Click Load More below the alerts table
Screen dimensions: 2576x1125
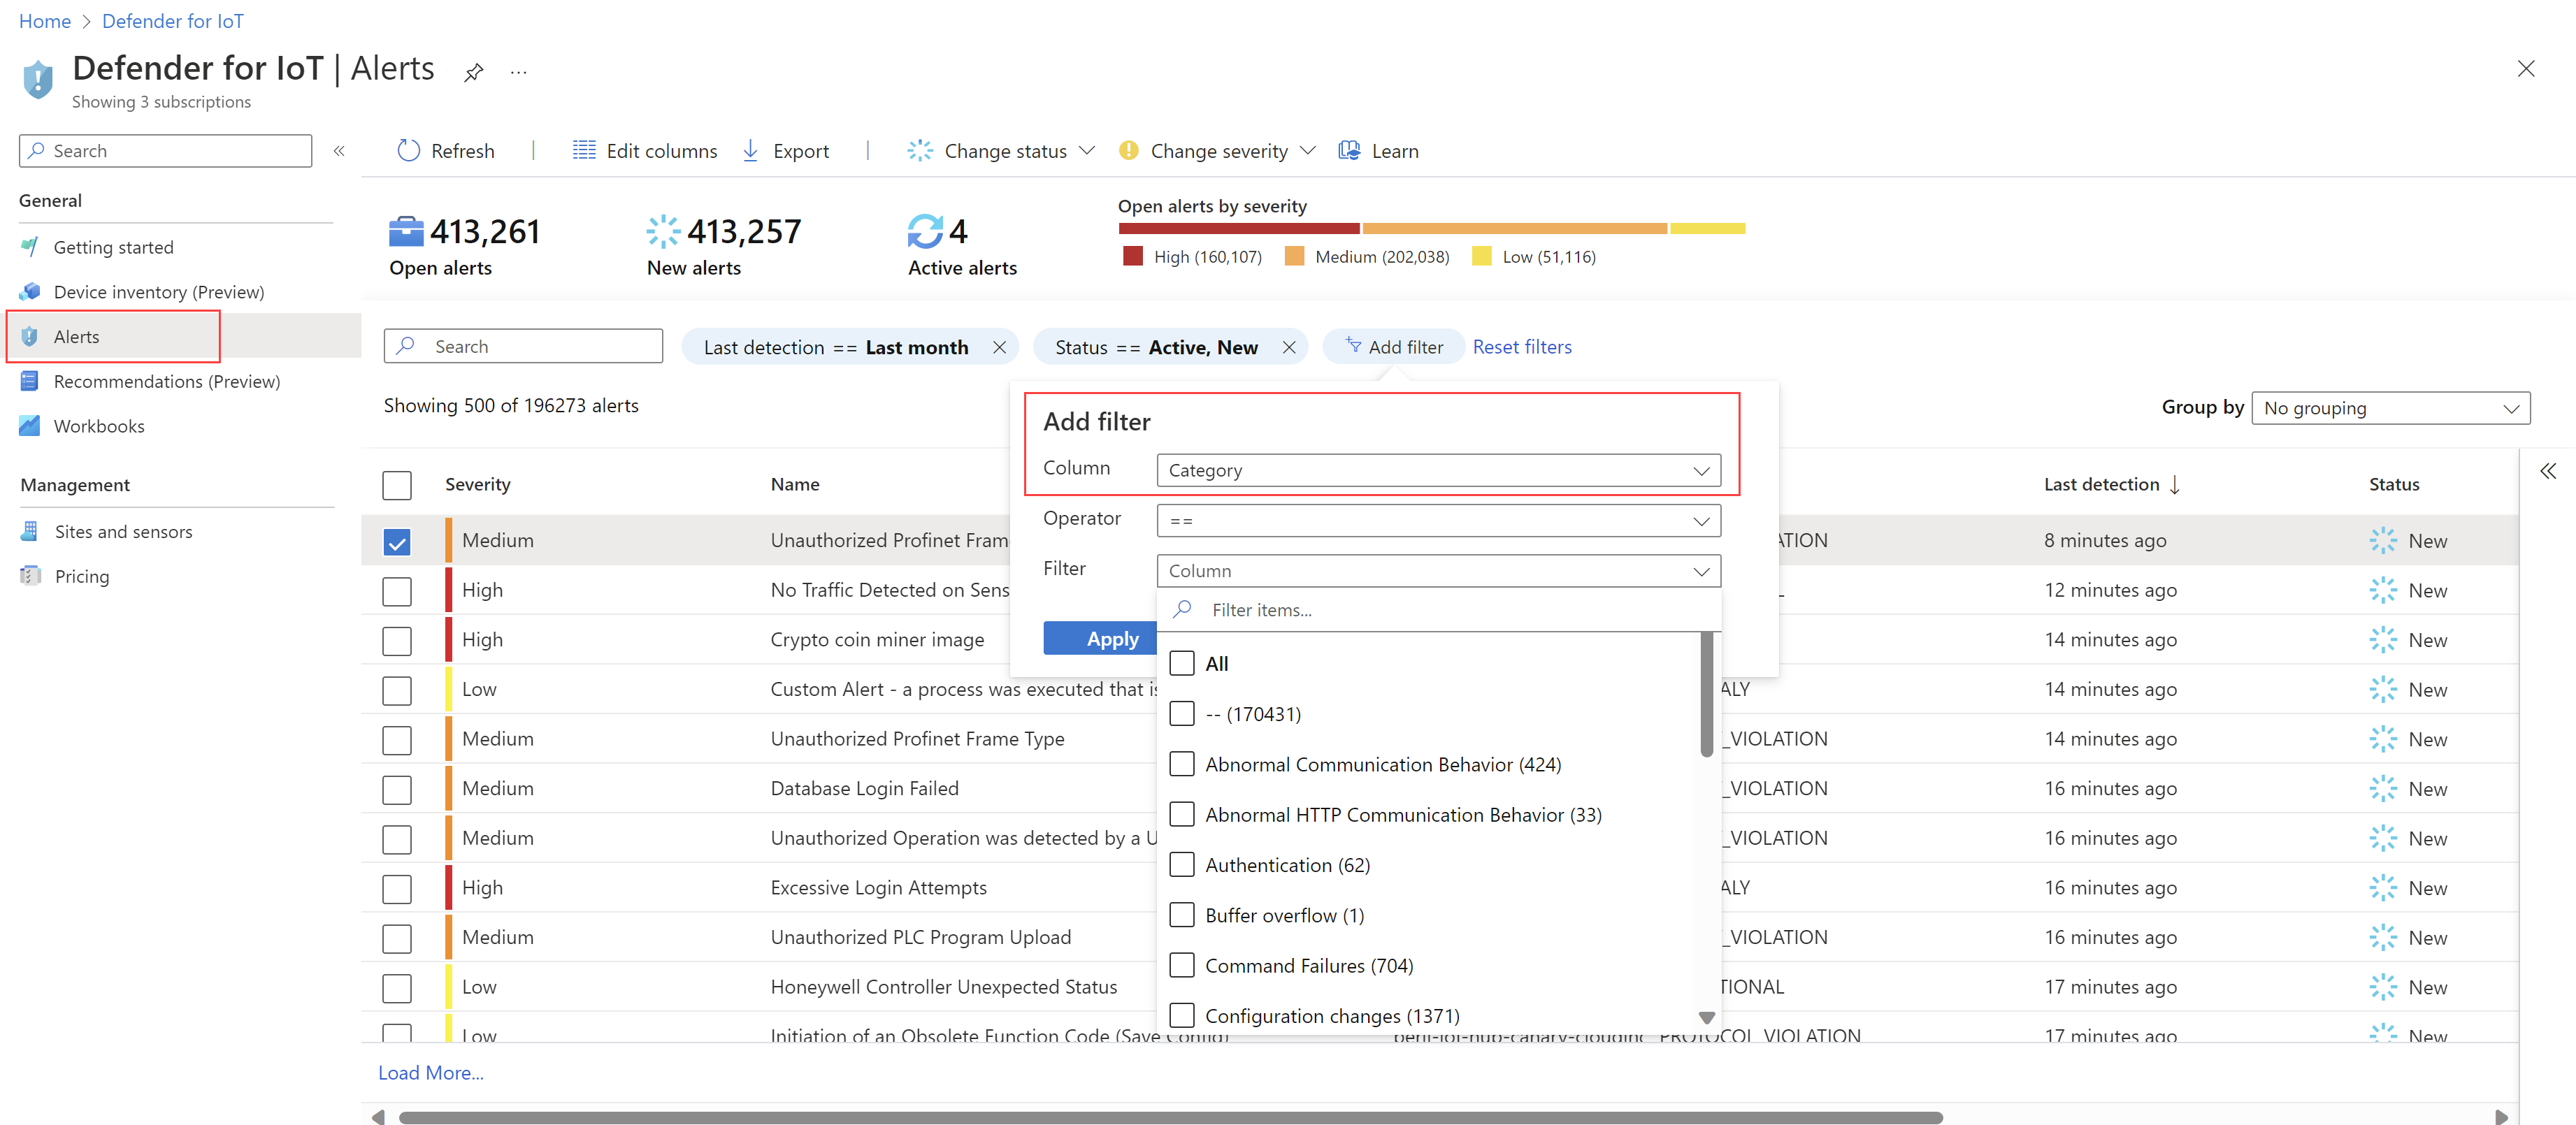pos(430,1072)
